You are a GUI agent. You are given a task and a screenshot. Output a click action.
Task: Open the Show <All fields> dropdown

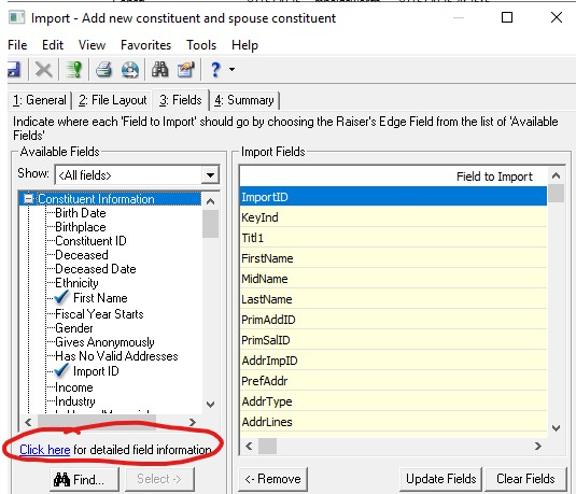tap(210, 175)
